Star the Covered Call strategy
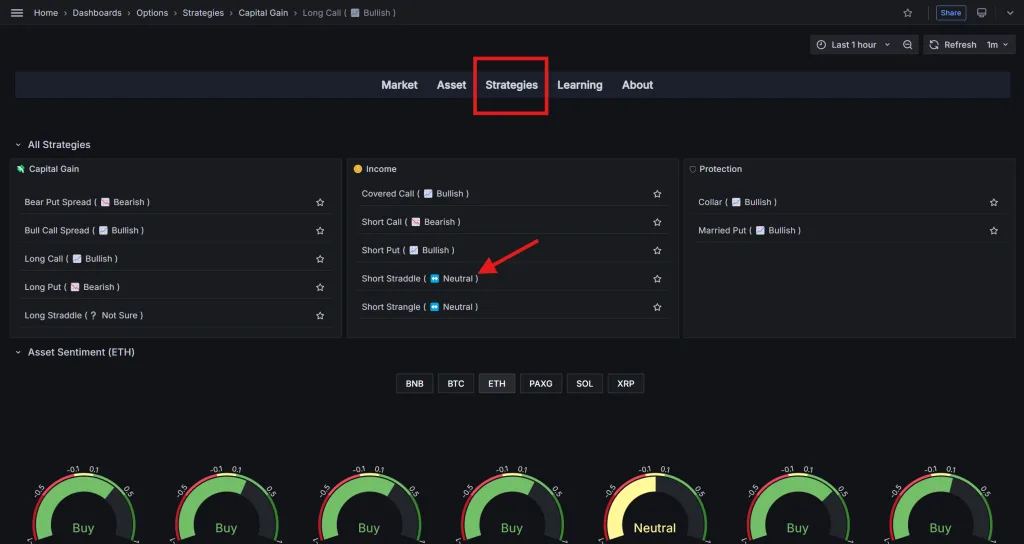The width and height of the screenshot is (1024, 544). [657, 194]
